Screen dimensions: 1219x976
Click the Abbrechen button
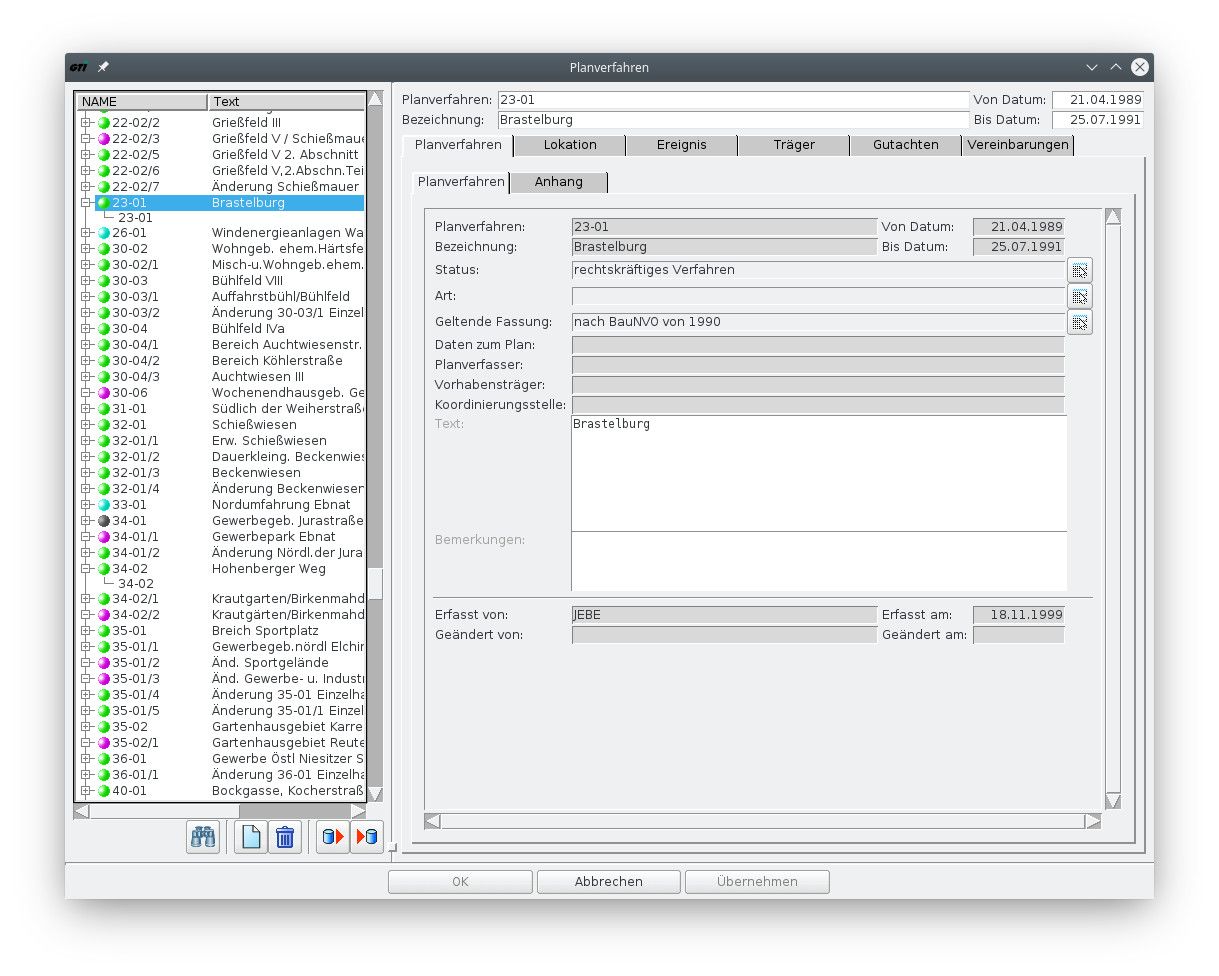(x=608, y=881)
